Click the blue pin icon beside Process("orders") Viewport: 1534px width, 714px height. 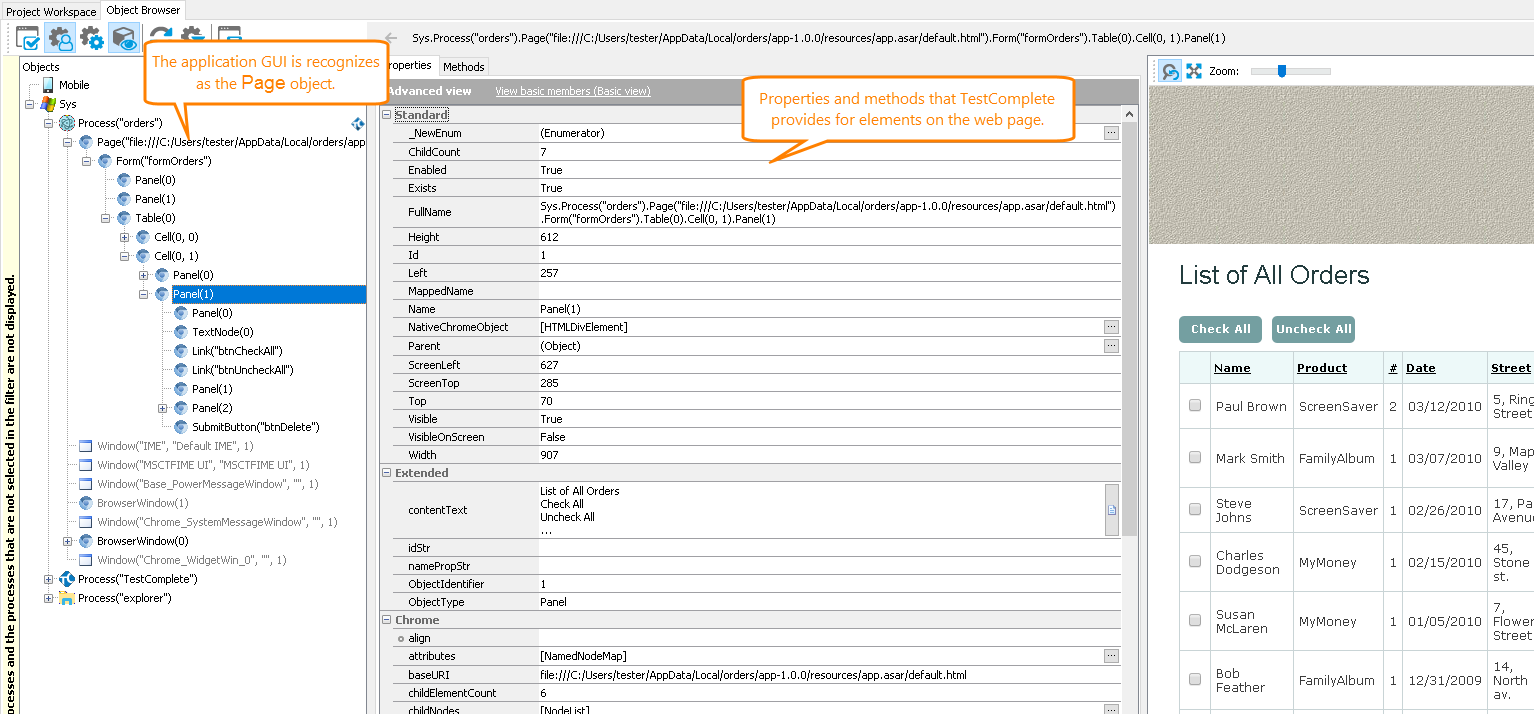point(357,123)
